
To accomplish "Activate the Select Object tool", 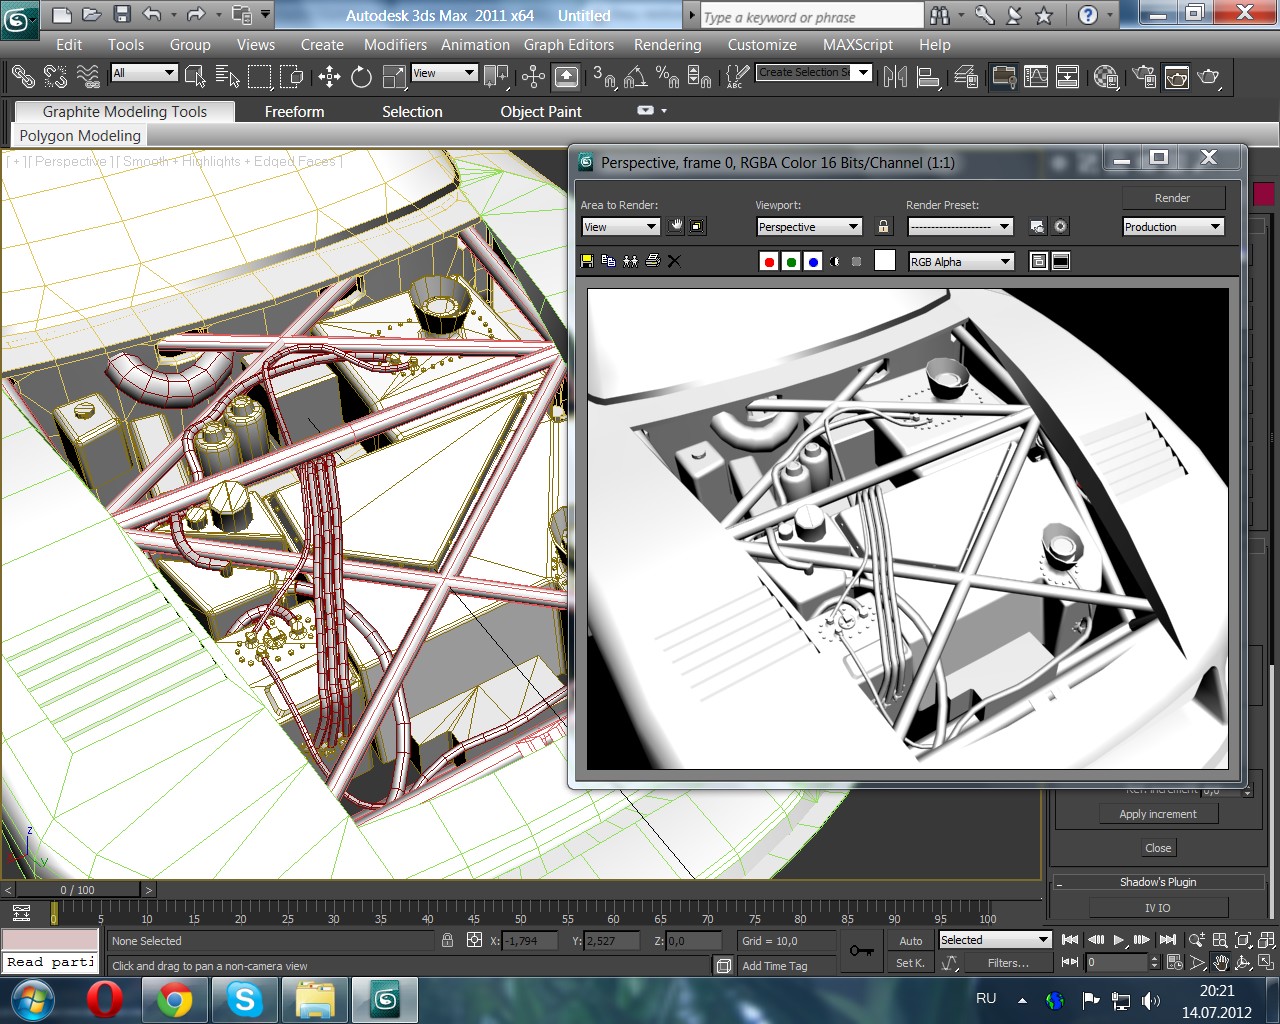I will coord(196,76).
